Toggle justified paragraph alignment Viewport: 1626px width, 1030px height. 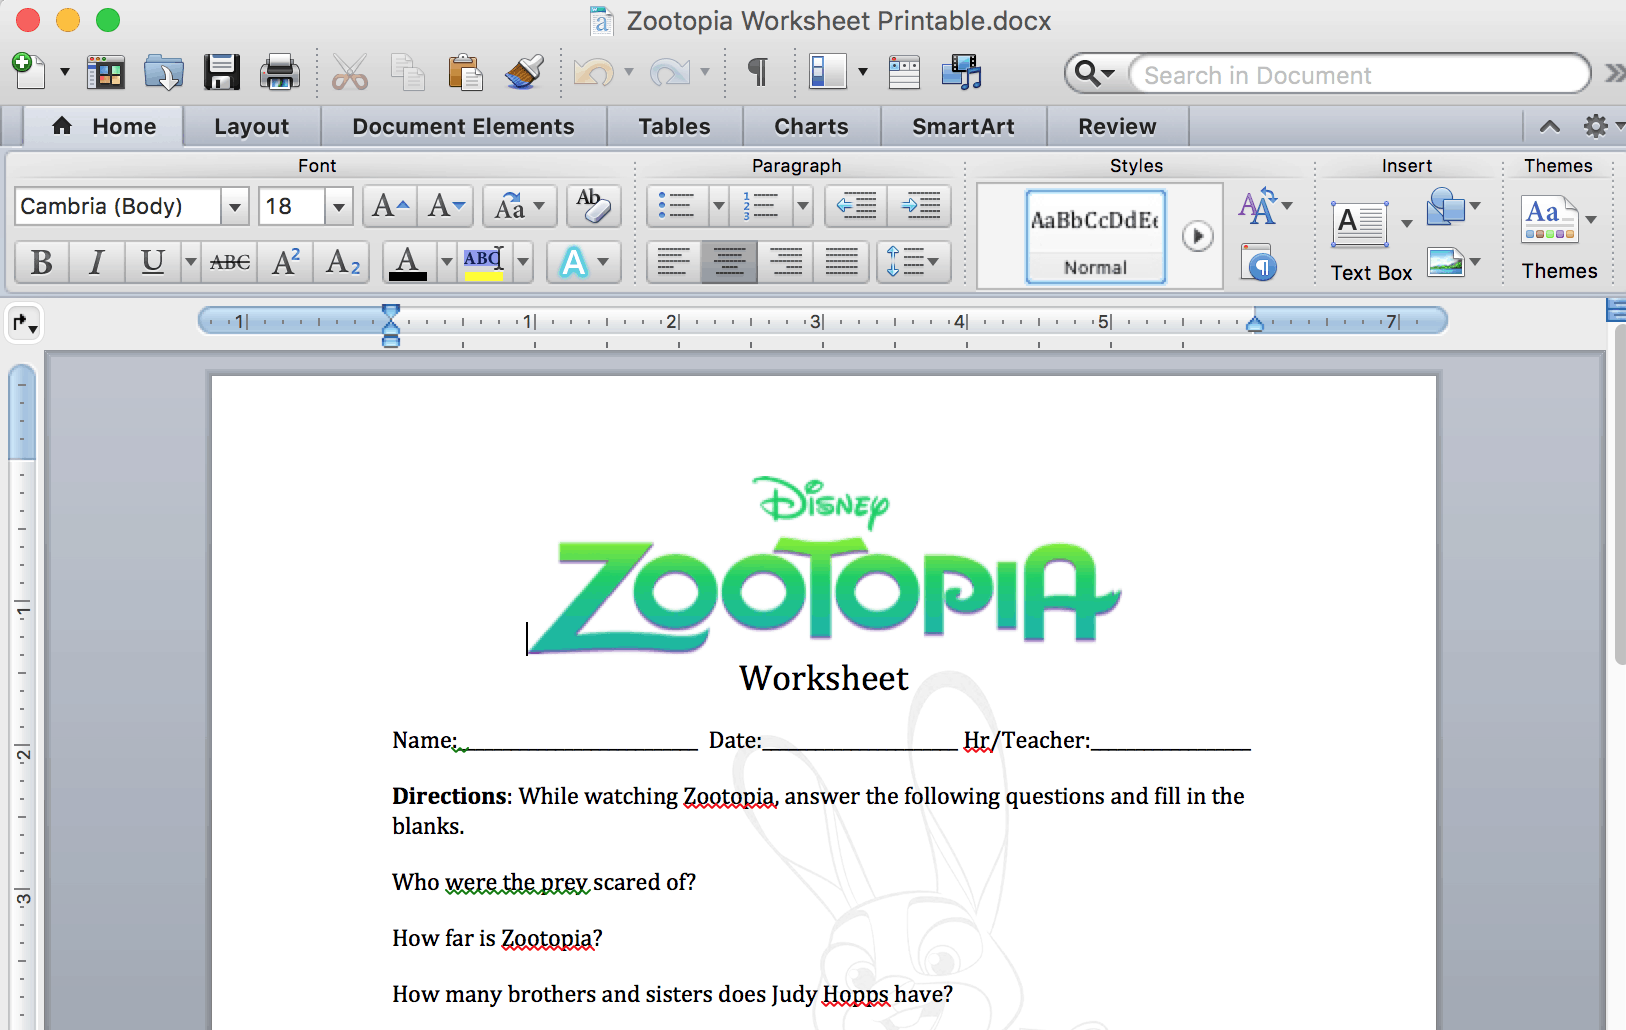click(x=842, y=262)
